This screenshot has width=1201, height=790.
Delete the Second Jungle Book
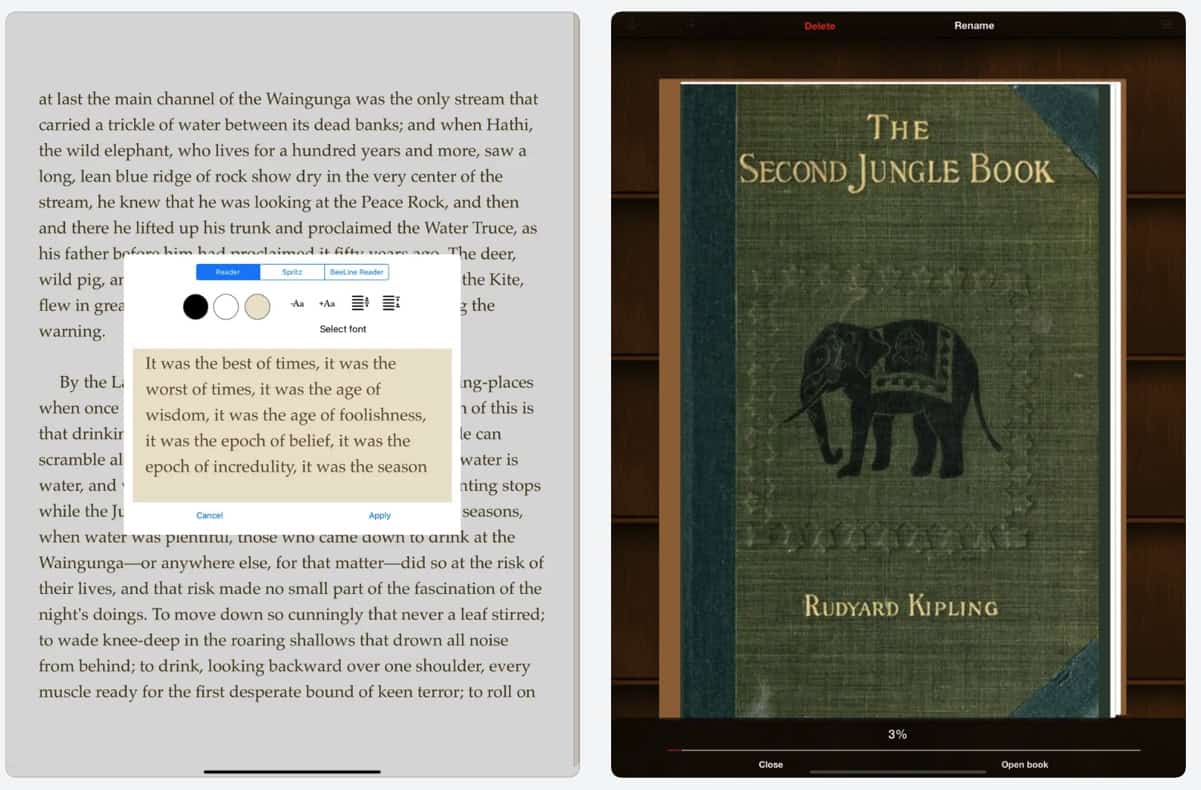[x=819, y=26]
